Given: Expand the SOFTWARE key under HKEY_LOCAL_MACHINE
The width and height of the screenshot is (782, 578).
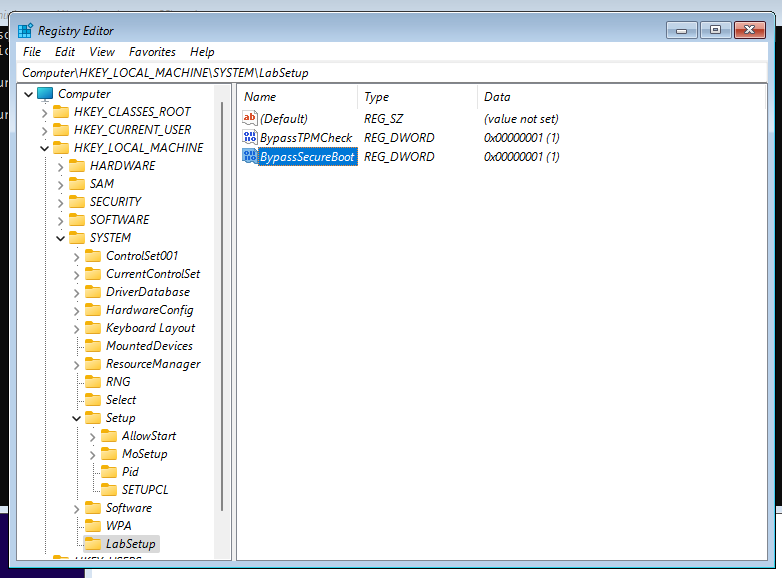Looking at the screenshot, I should pyautogui.click(x=60, y=220).
